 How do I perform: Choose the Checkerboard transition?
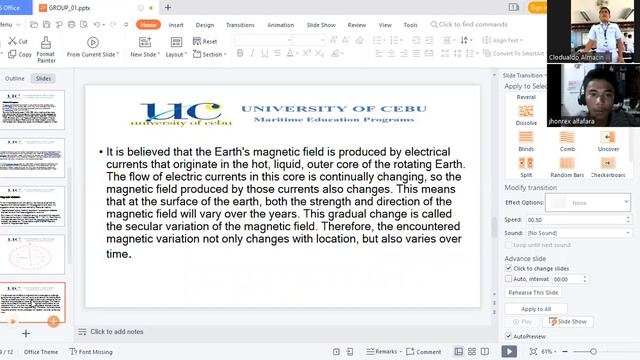608,167
